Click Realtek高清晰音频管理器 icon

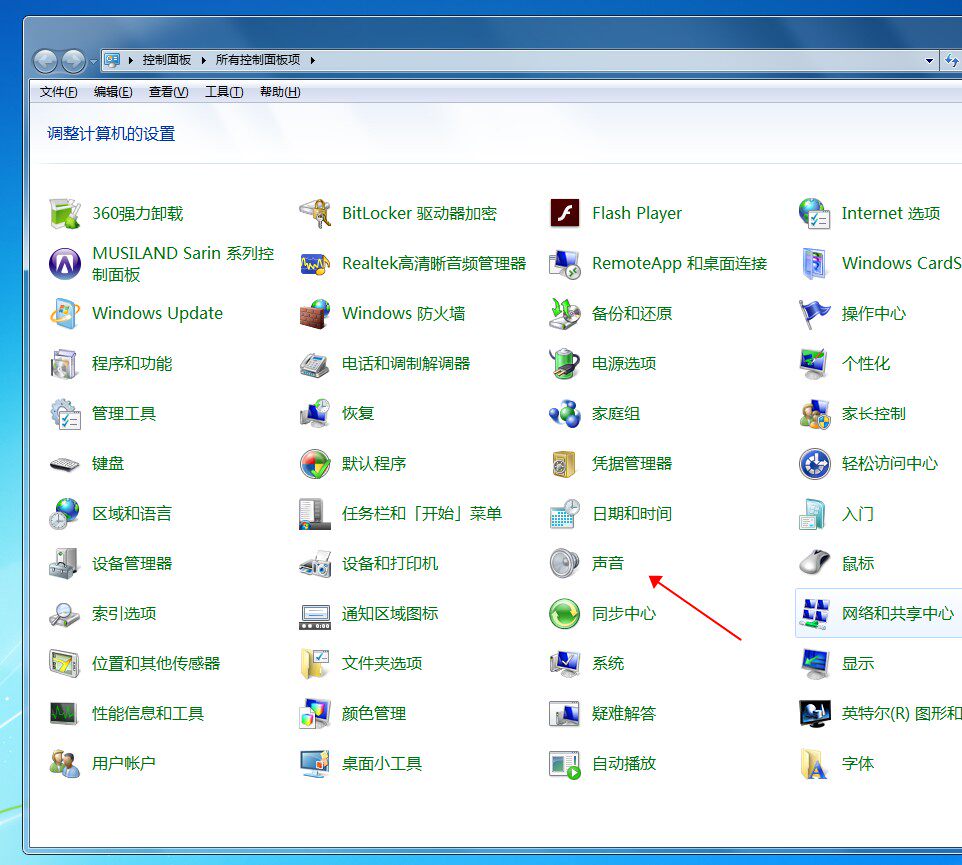click(x=315, y=264)
